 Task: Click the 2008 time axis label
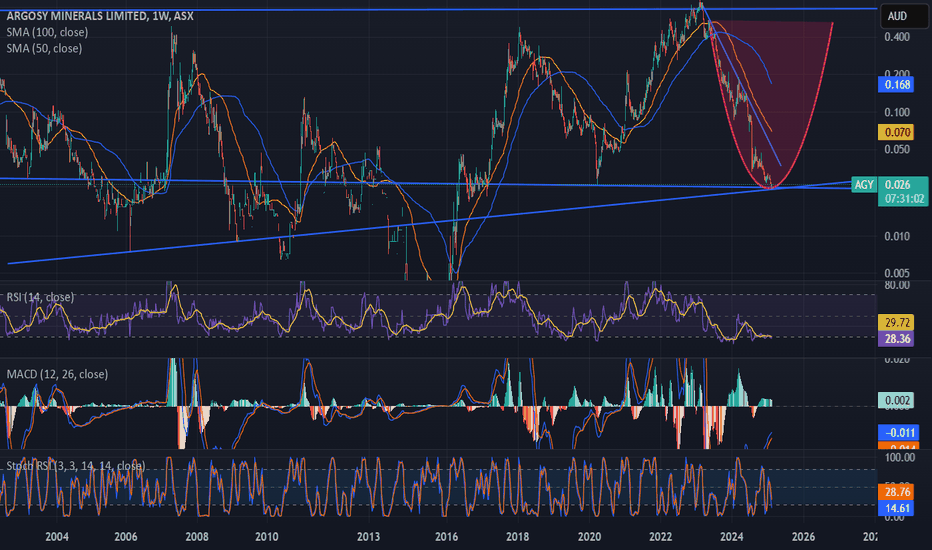[x=197, y=536]
